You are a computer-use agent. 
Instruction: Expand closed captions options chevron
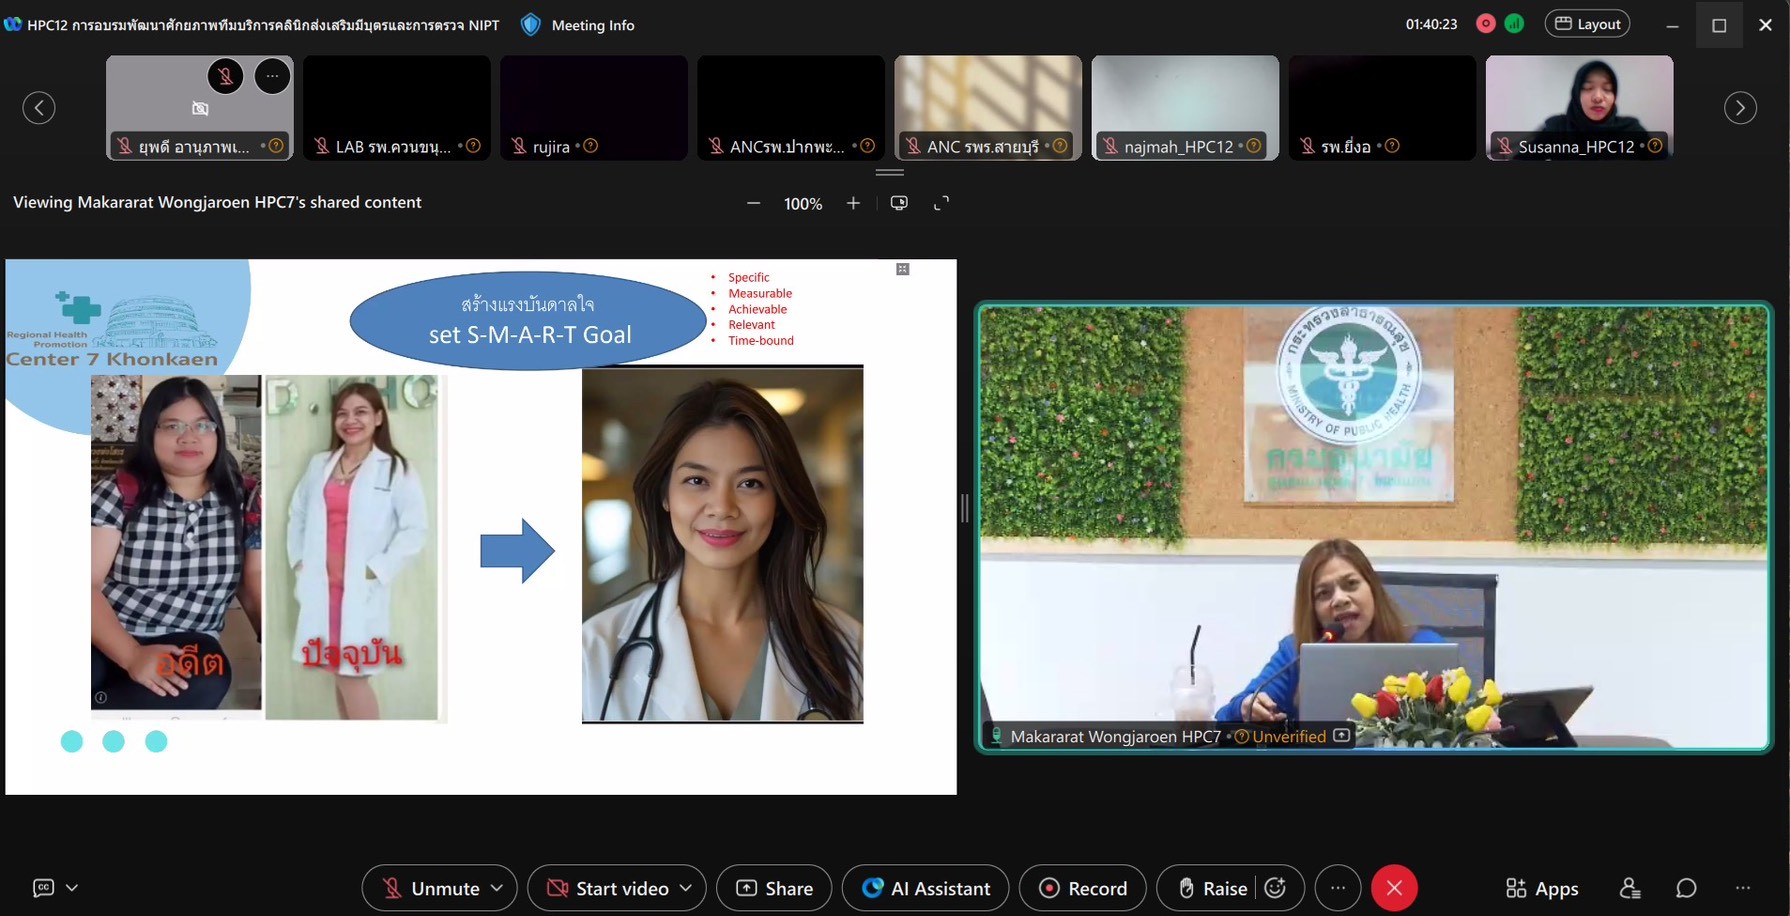coord(72,888)
